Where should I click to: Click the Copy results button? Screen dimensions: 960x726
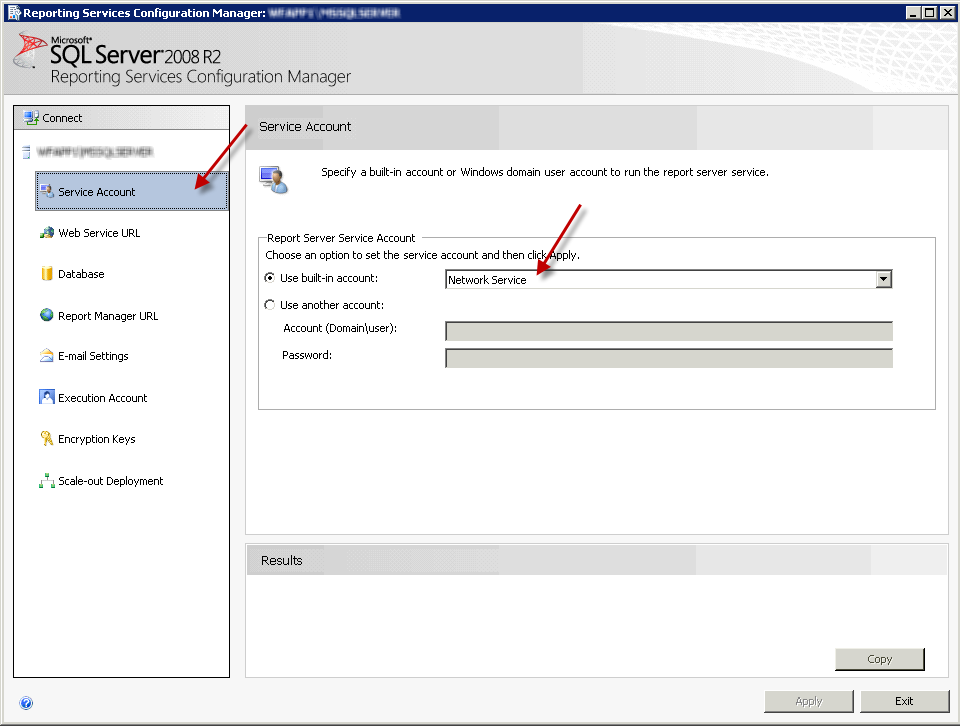point(879,659)
